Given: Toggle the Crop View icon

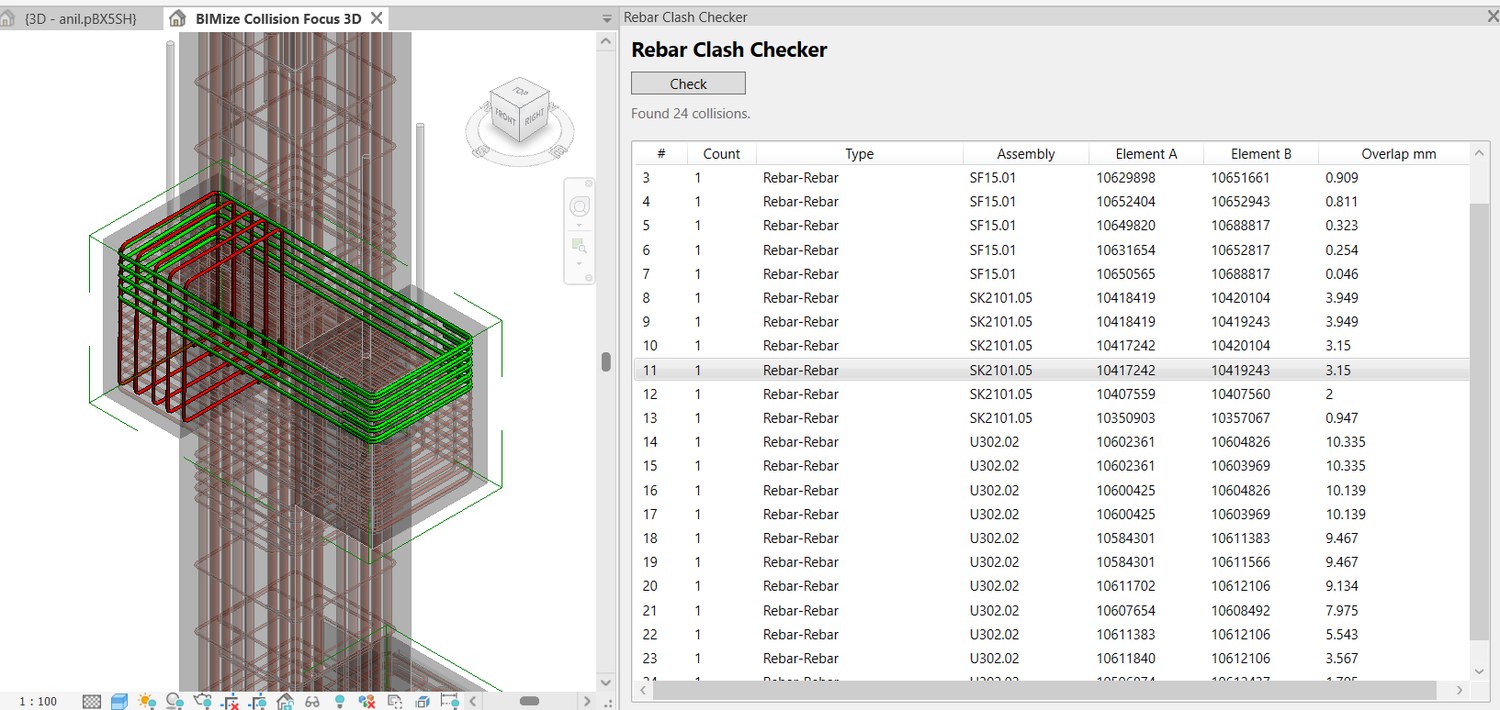Looking at the screenshot, I should pos(230,701).
